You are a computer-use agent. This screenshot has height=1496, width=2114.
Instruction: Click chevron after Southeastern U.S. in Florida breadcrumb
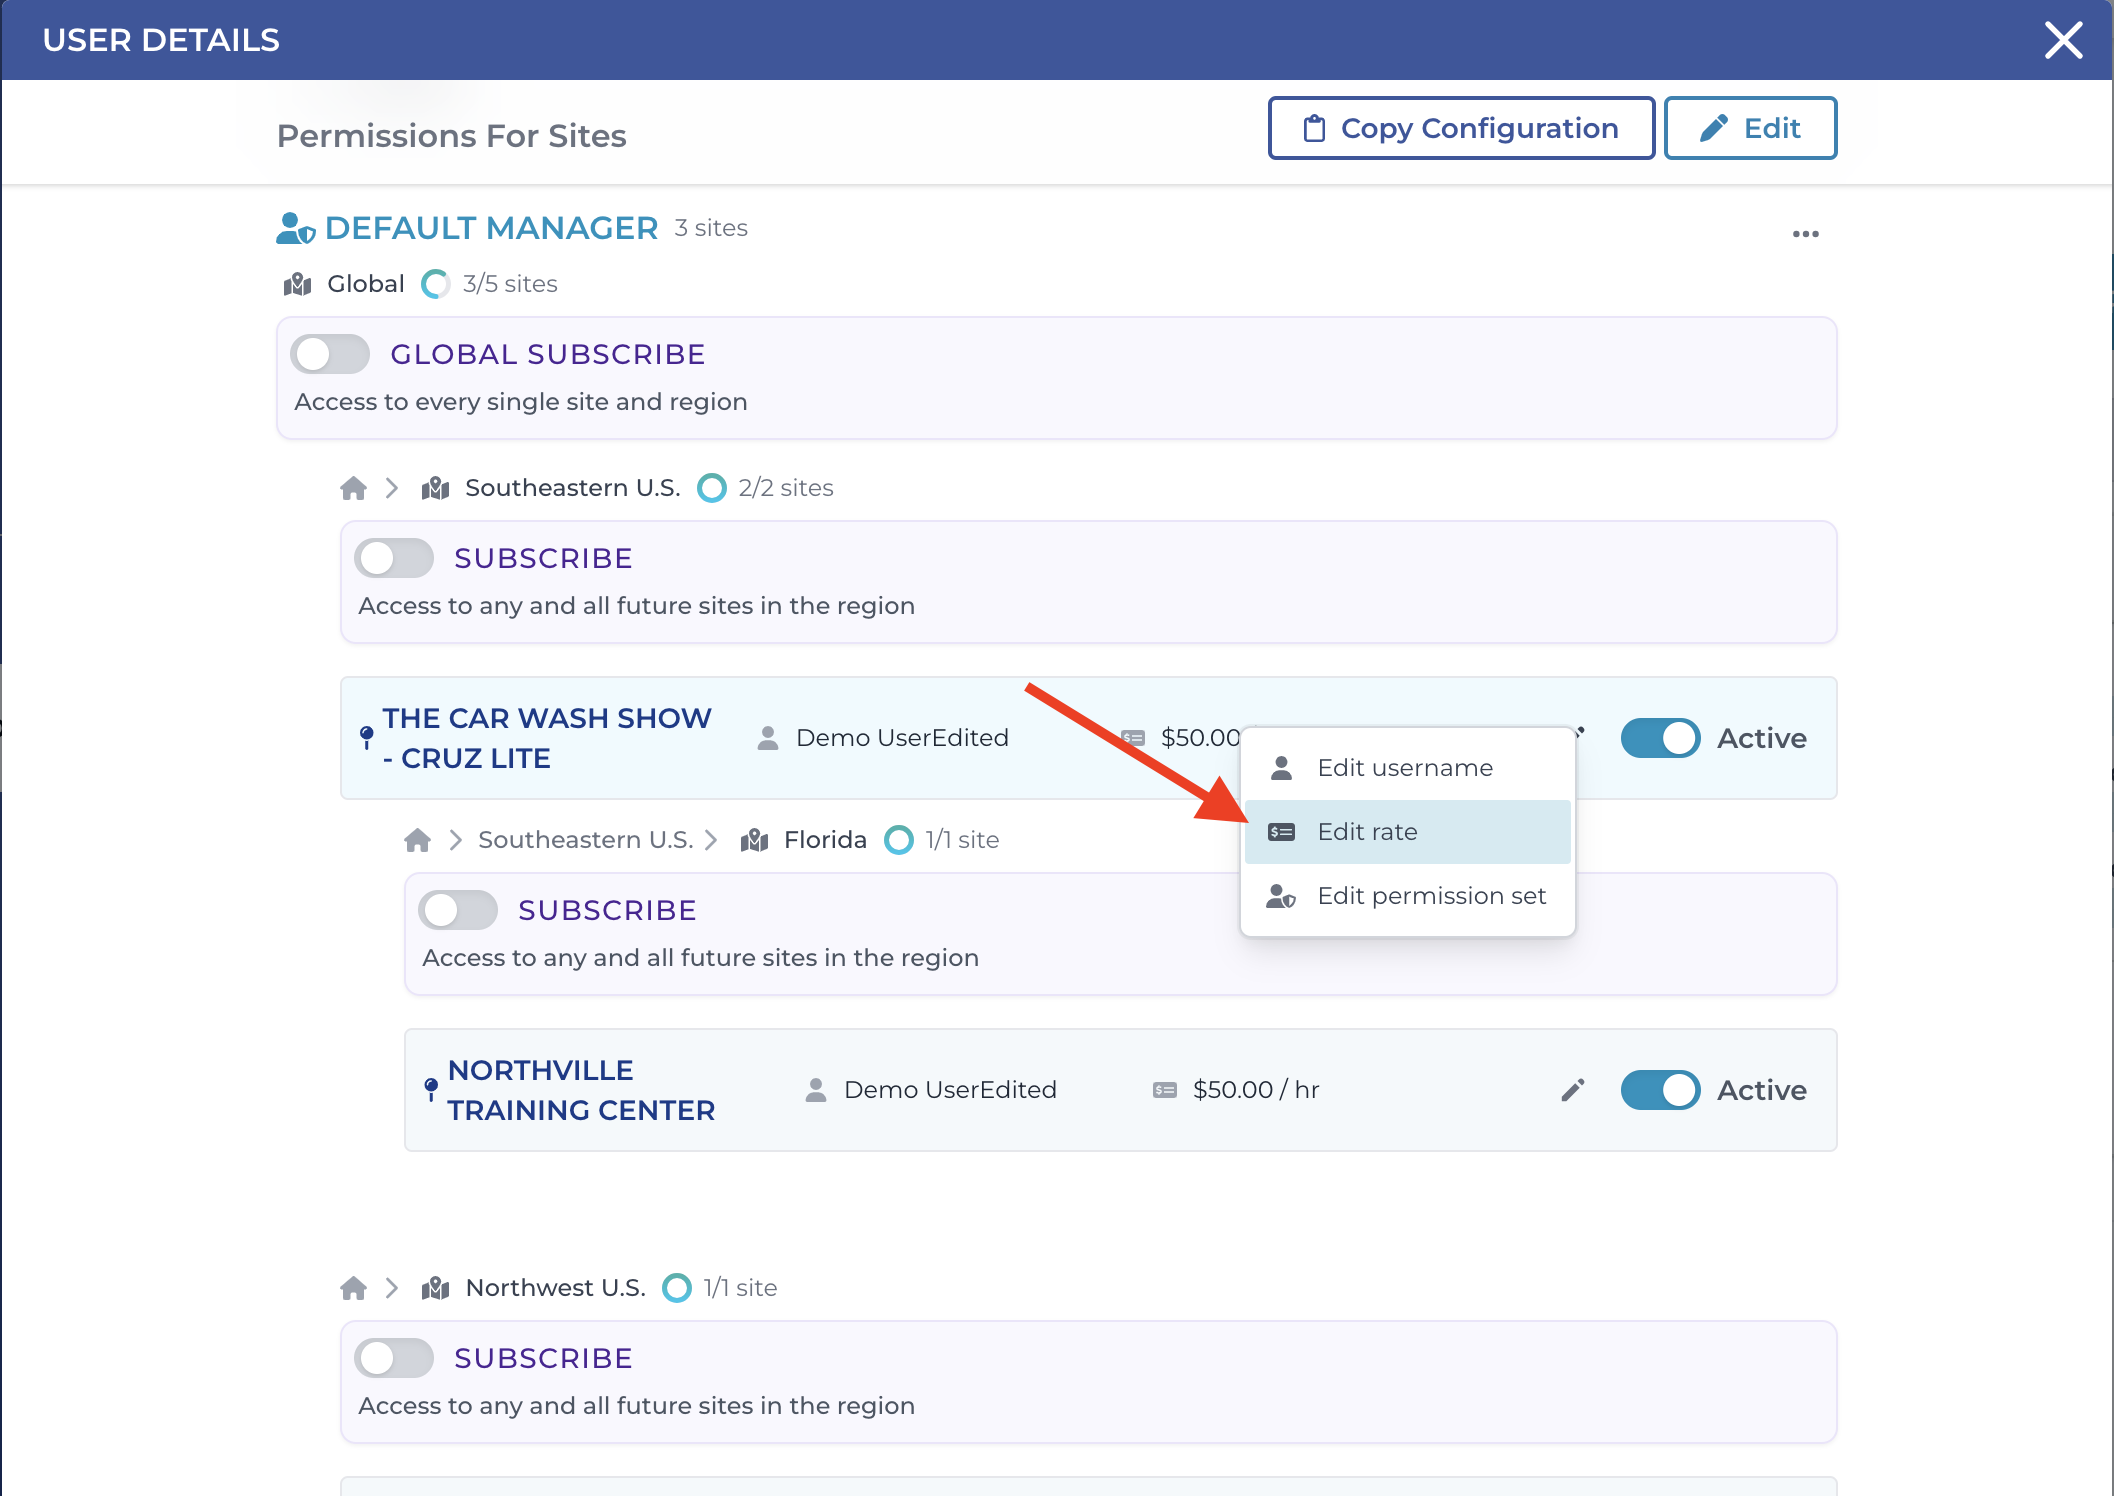click(x=711, y=840)
